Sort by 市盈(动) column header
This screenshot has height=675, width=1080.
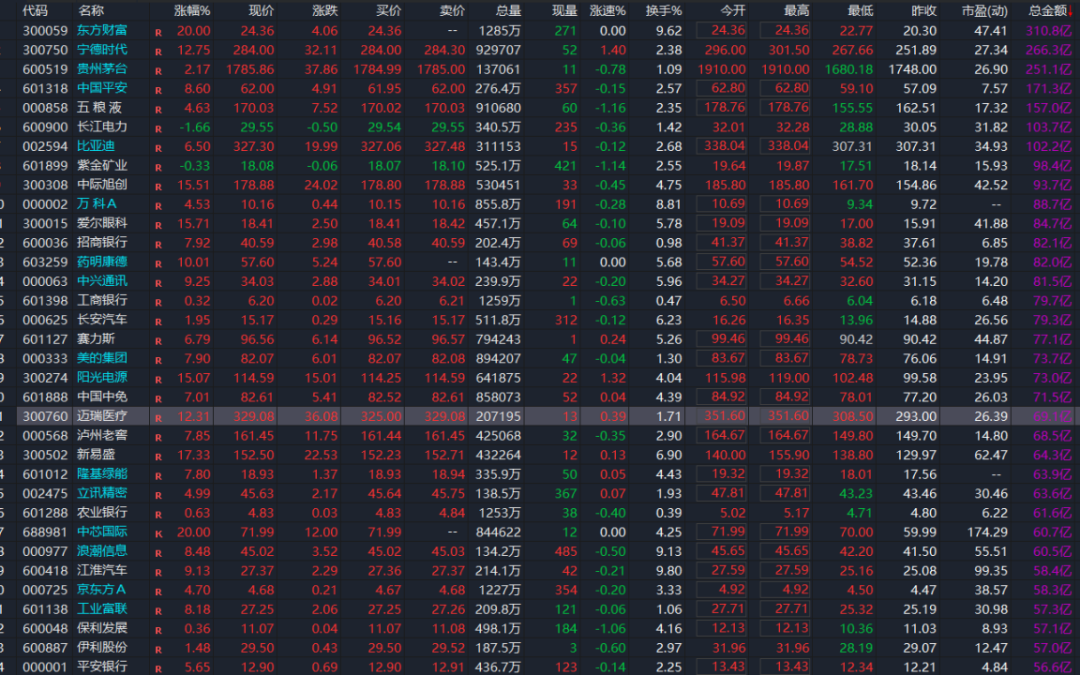point(984,10)
